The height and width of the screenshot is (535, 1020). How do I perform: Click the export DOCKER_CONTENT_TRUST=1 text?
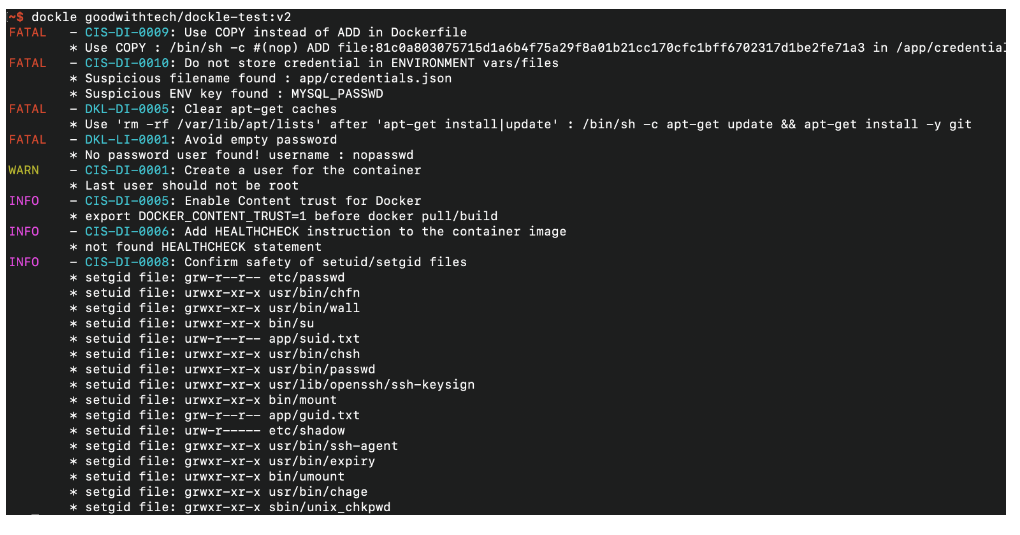186,216
